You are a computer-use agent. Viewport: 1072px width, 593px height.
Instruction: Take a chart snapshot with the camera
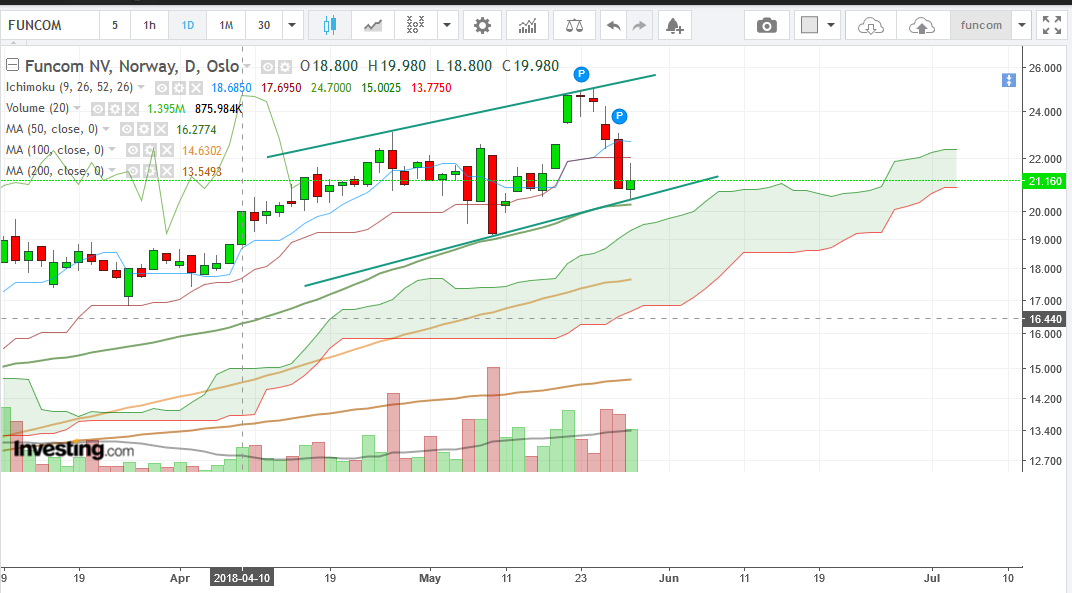coord(766,25)
